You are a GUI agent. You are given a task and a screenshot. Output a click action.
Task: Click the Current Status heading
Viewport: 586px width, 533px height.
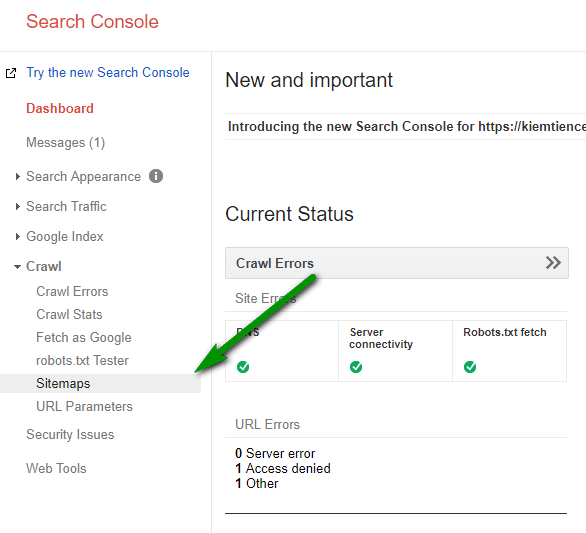click(289, 214)
